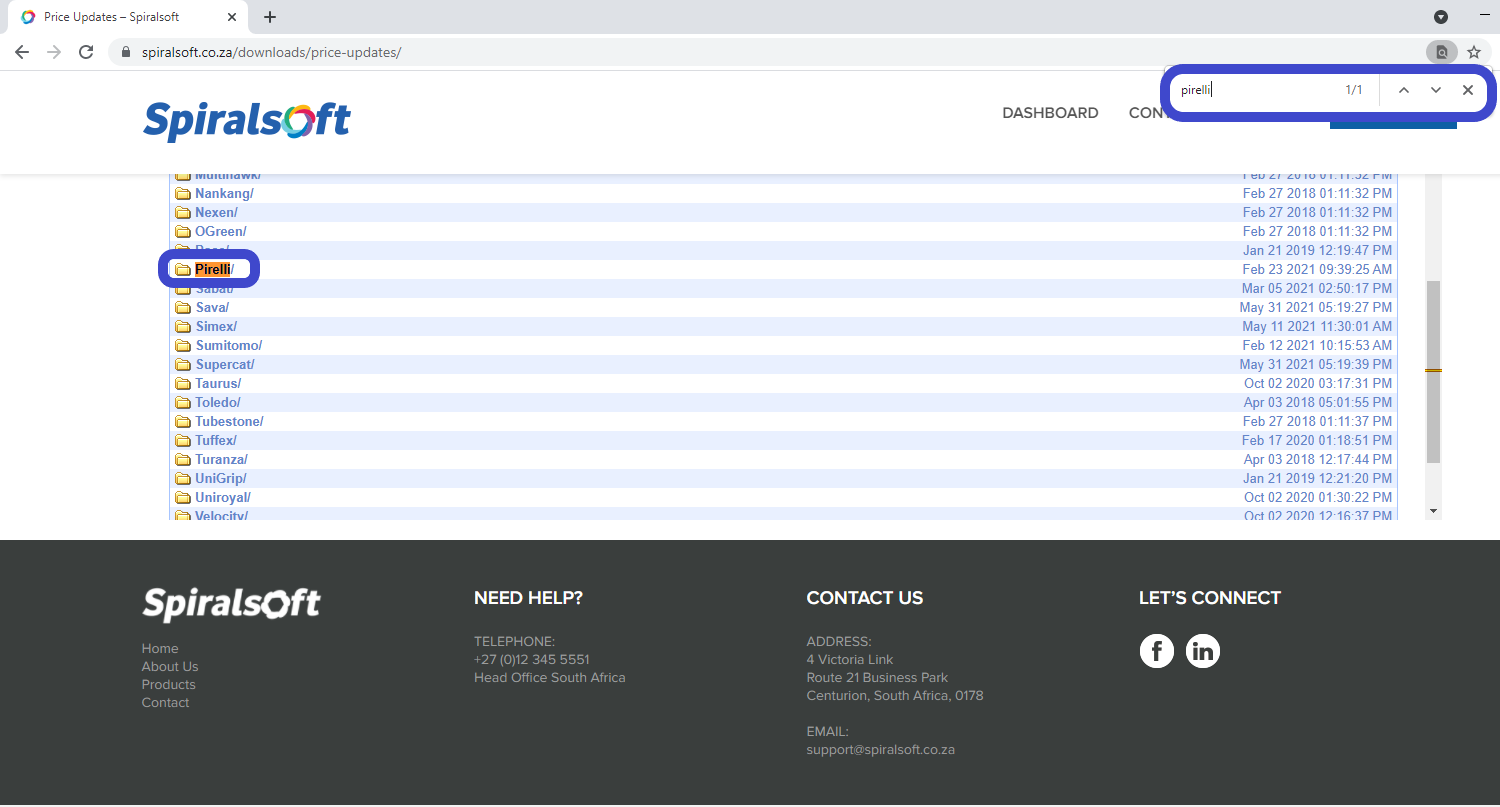View site information lock icon
The image size is (1500, 807).
pyautogui.click(x=125, y=52)
